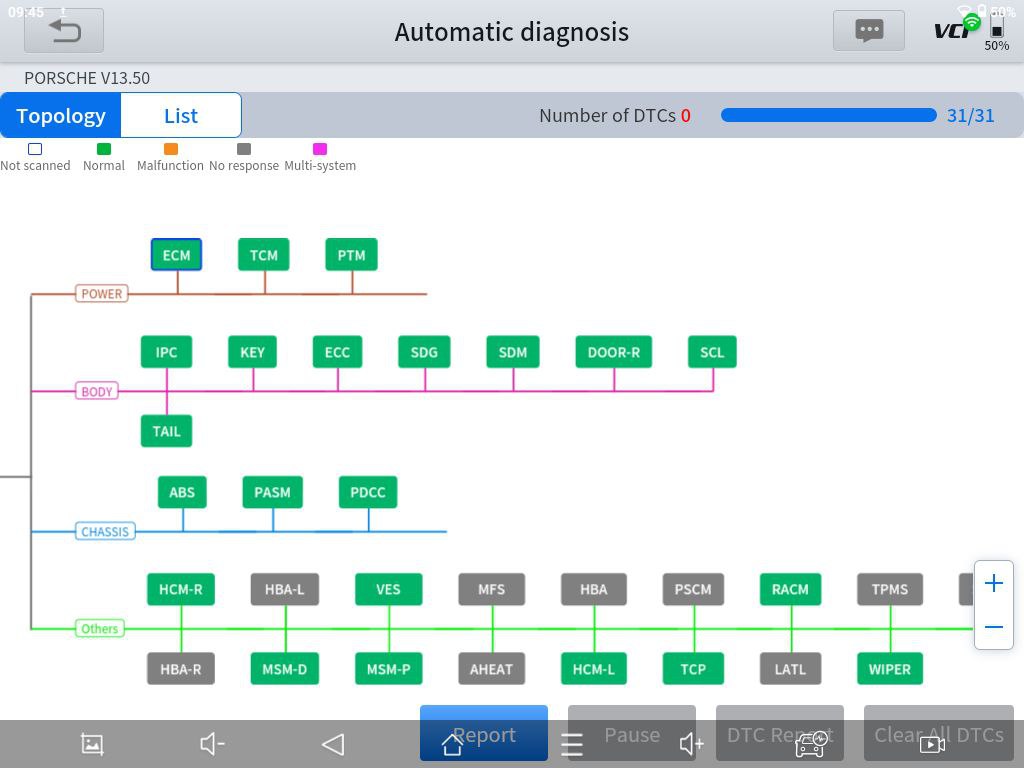Zoom in on the topology with plus
1024x768 pixels.
993,584
